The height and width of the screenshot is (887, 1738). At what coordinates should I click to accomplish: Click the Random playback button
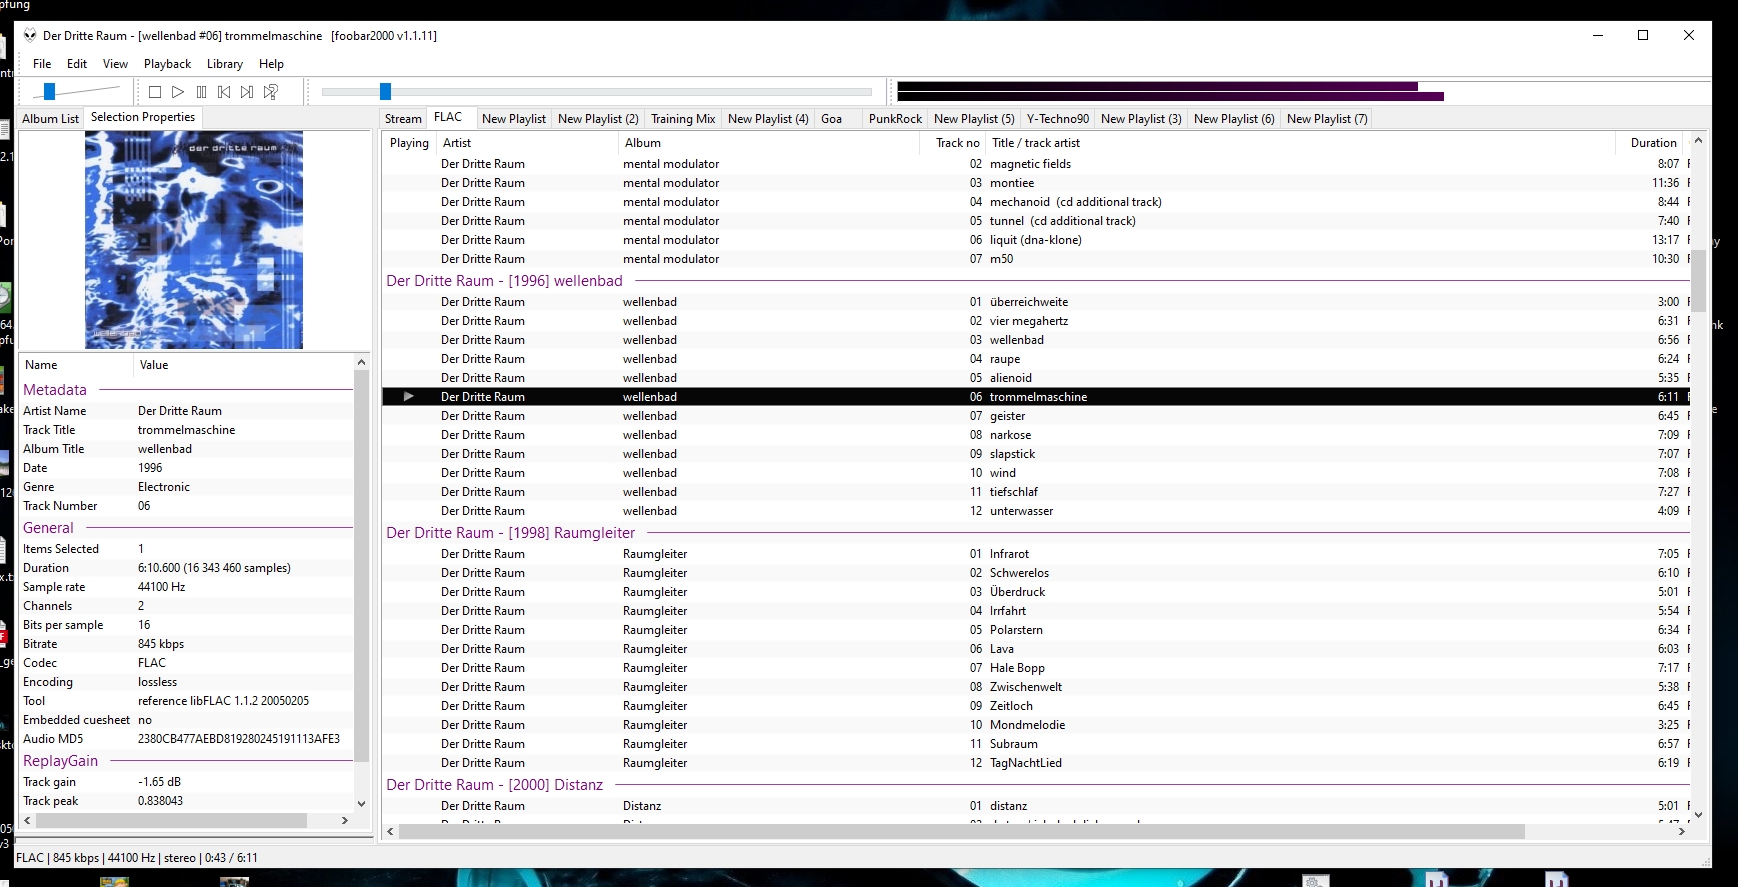(270, 92)
